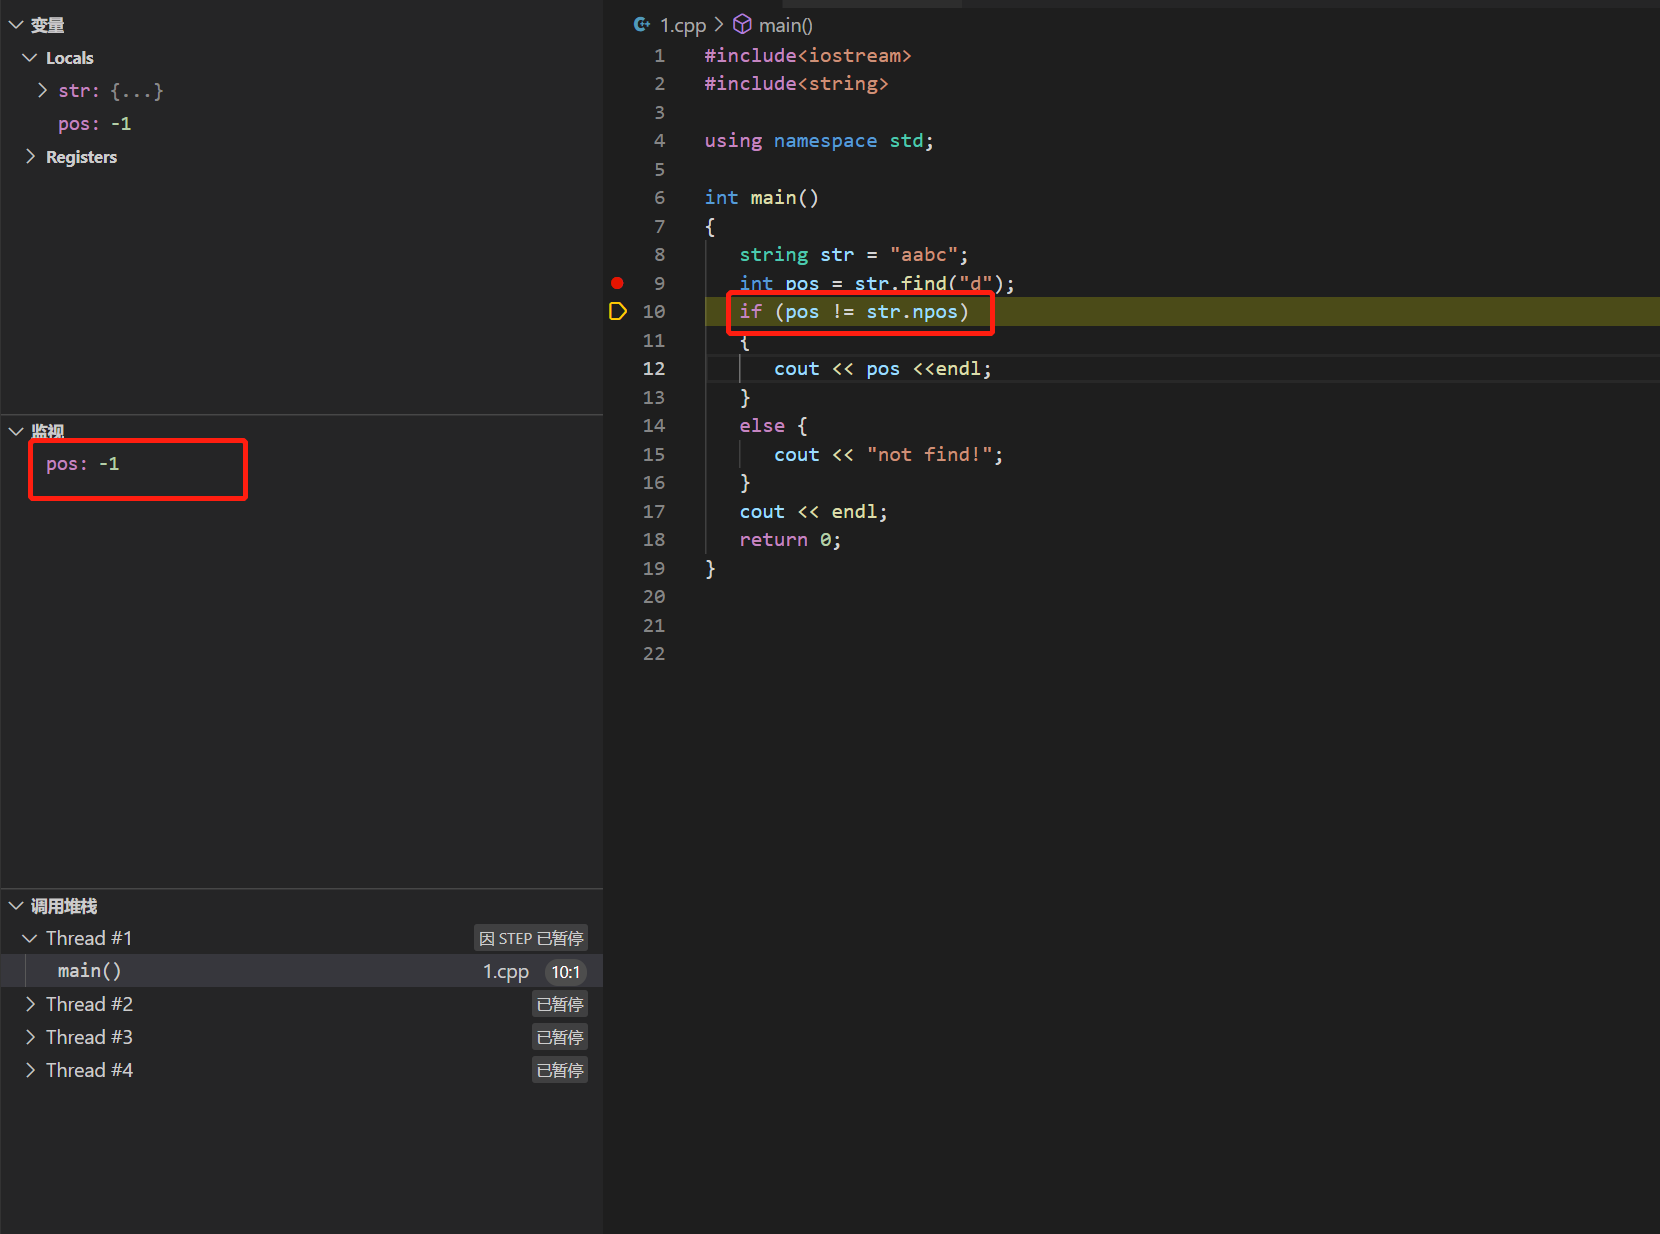The height and width of the screenshot is (1234, 1660).
Task: Click the 10:1 badge on the main() frame
Action: coord(565,971)
